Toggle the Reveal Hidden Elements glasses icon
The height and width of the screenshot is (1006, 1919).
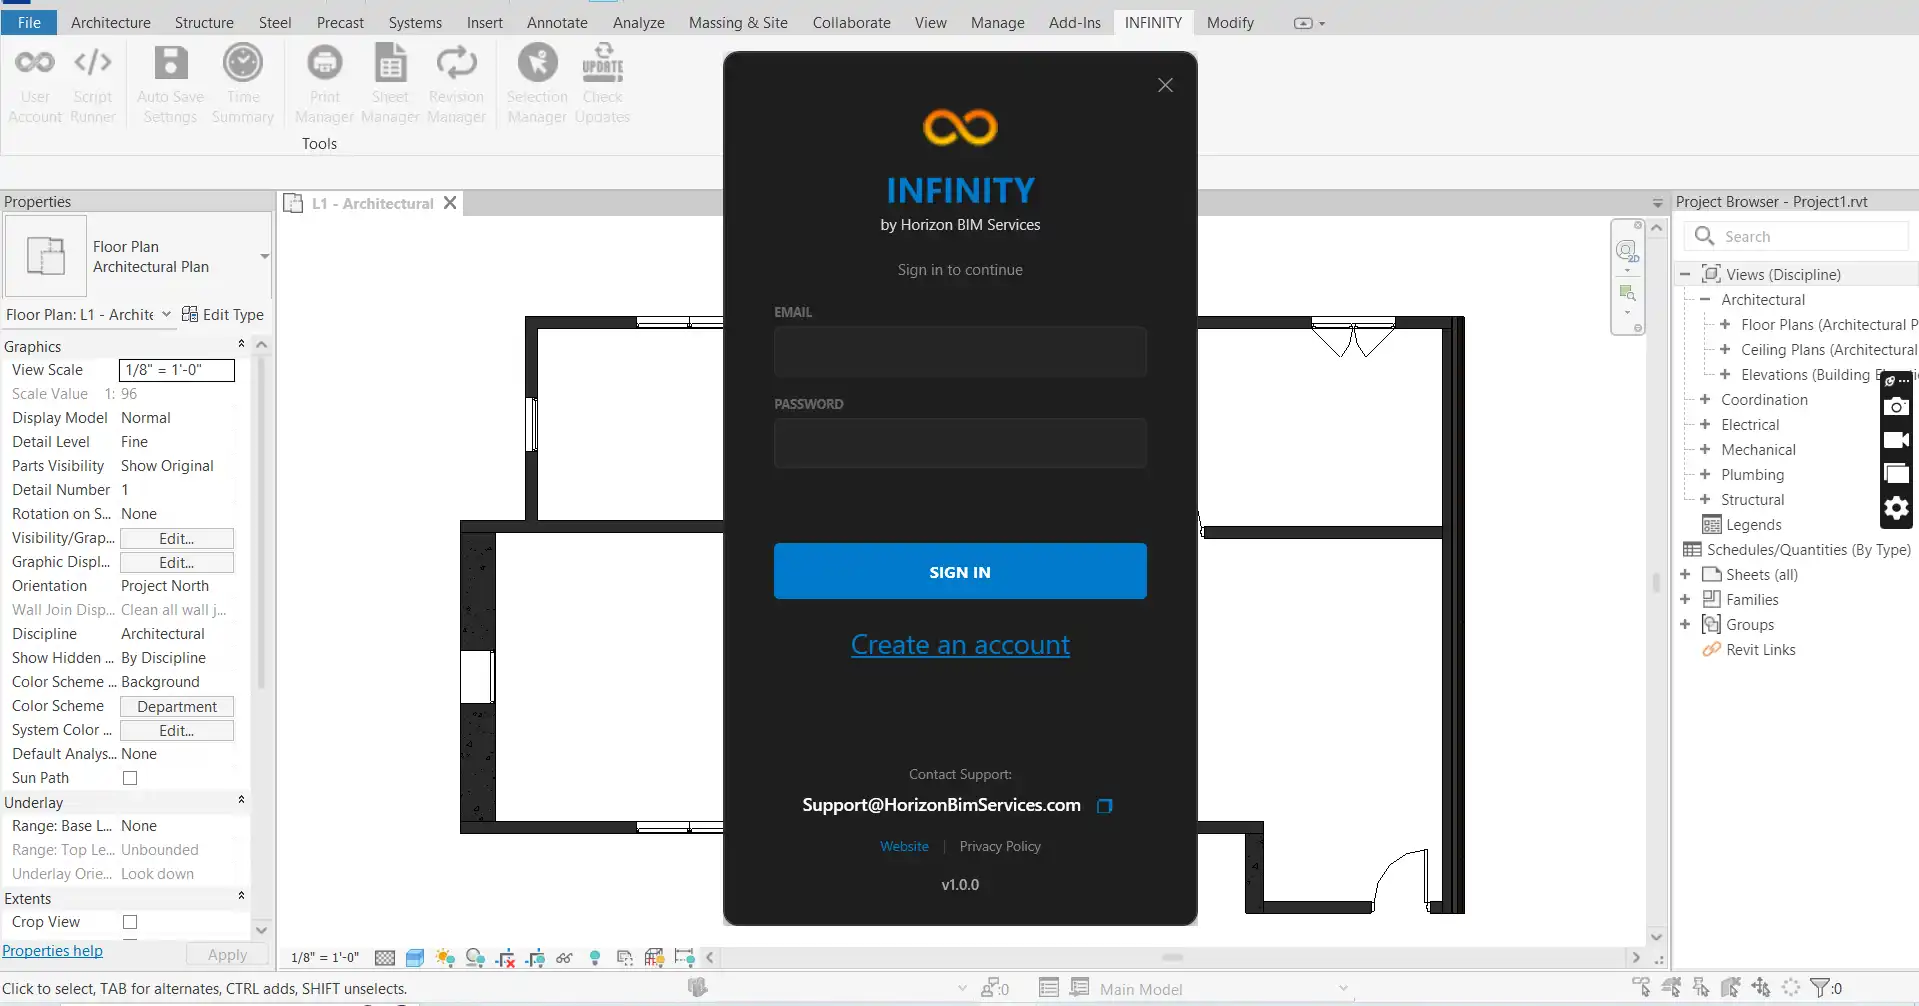tap(565, 957)
